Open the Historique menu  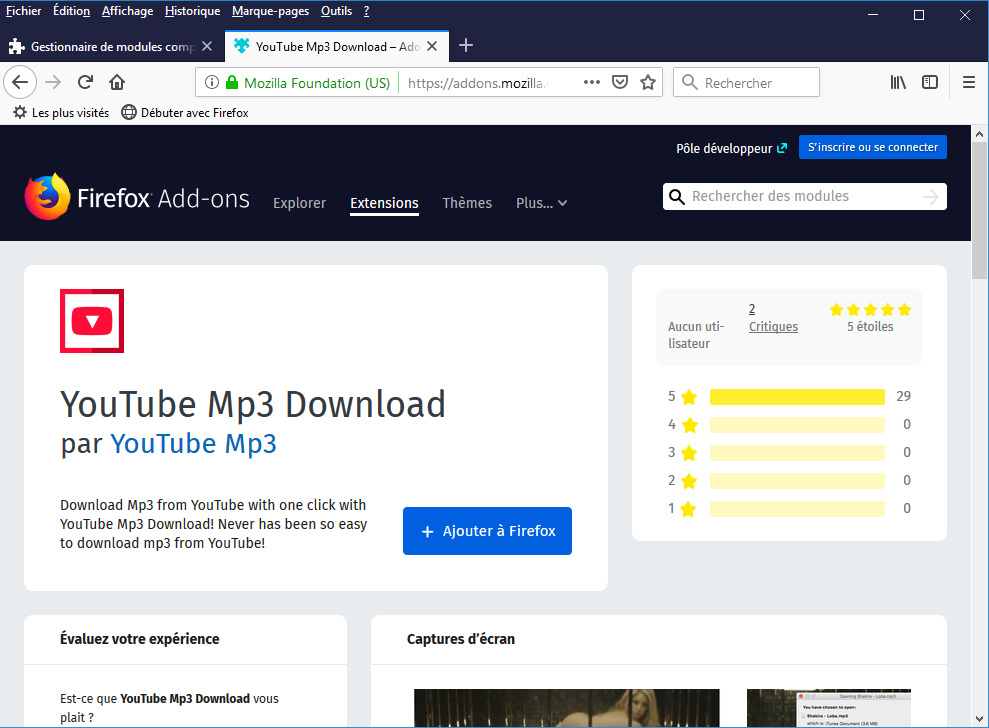[x=192, y=11]
